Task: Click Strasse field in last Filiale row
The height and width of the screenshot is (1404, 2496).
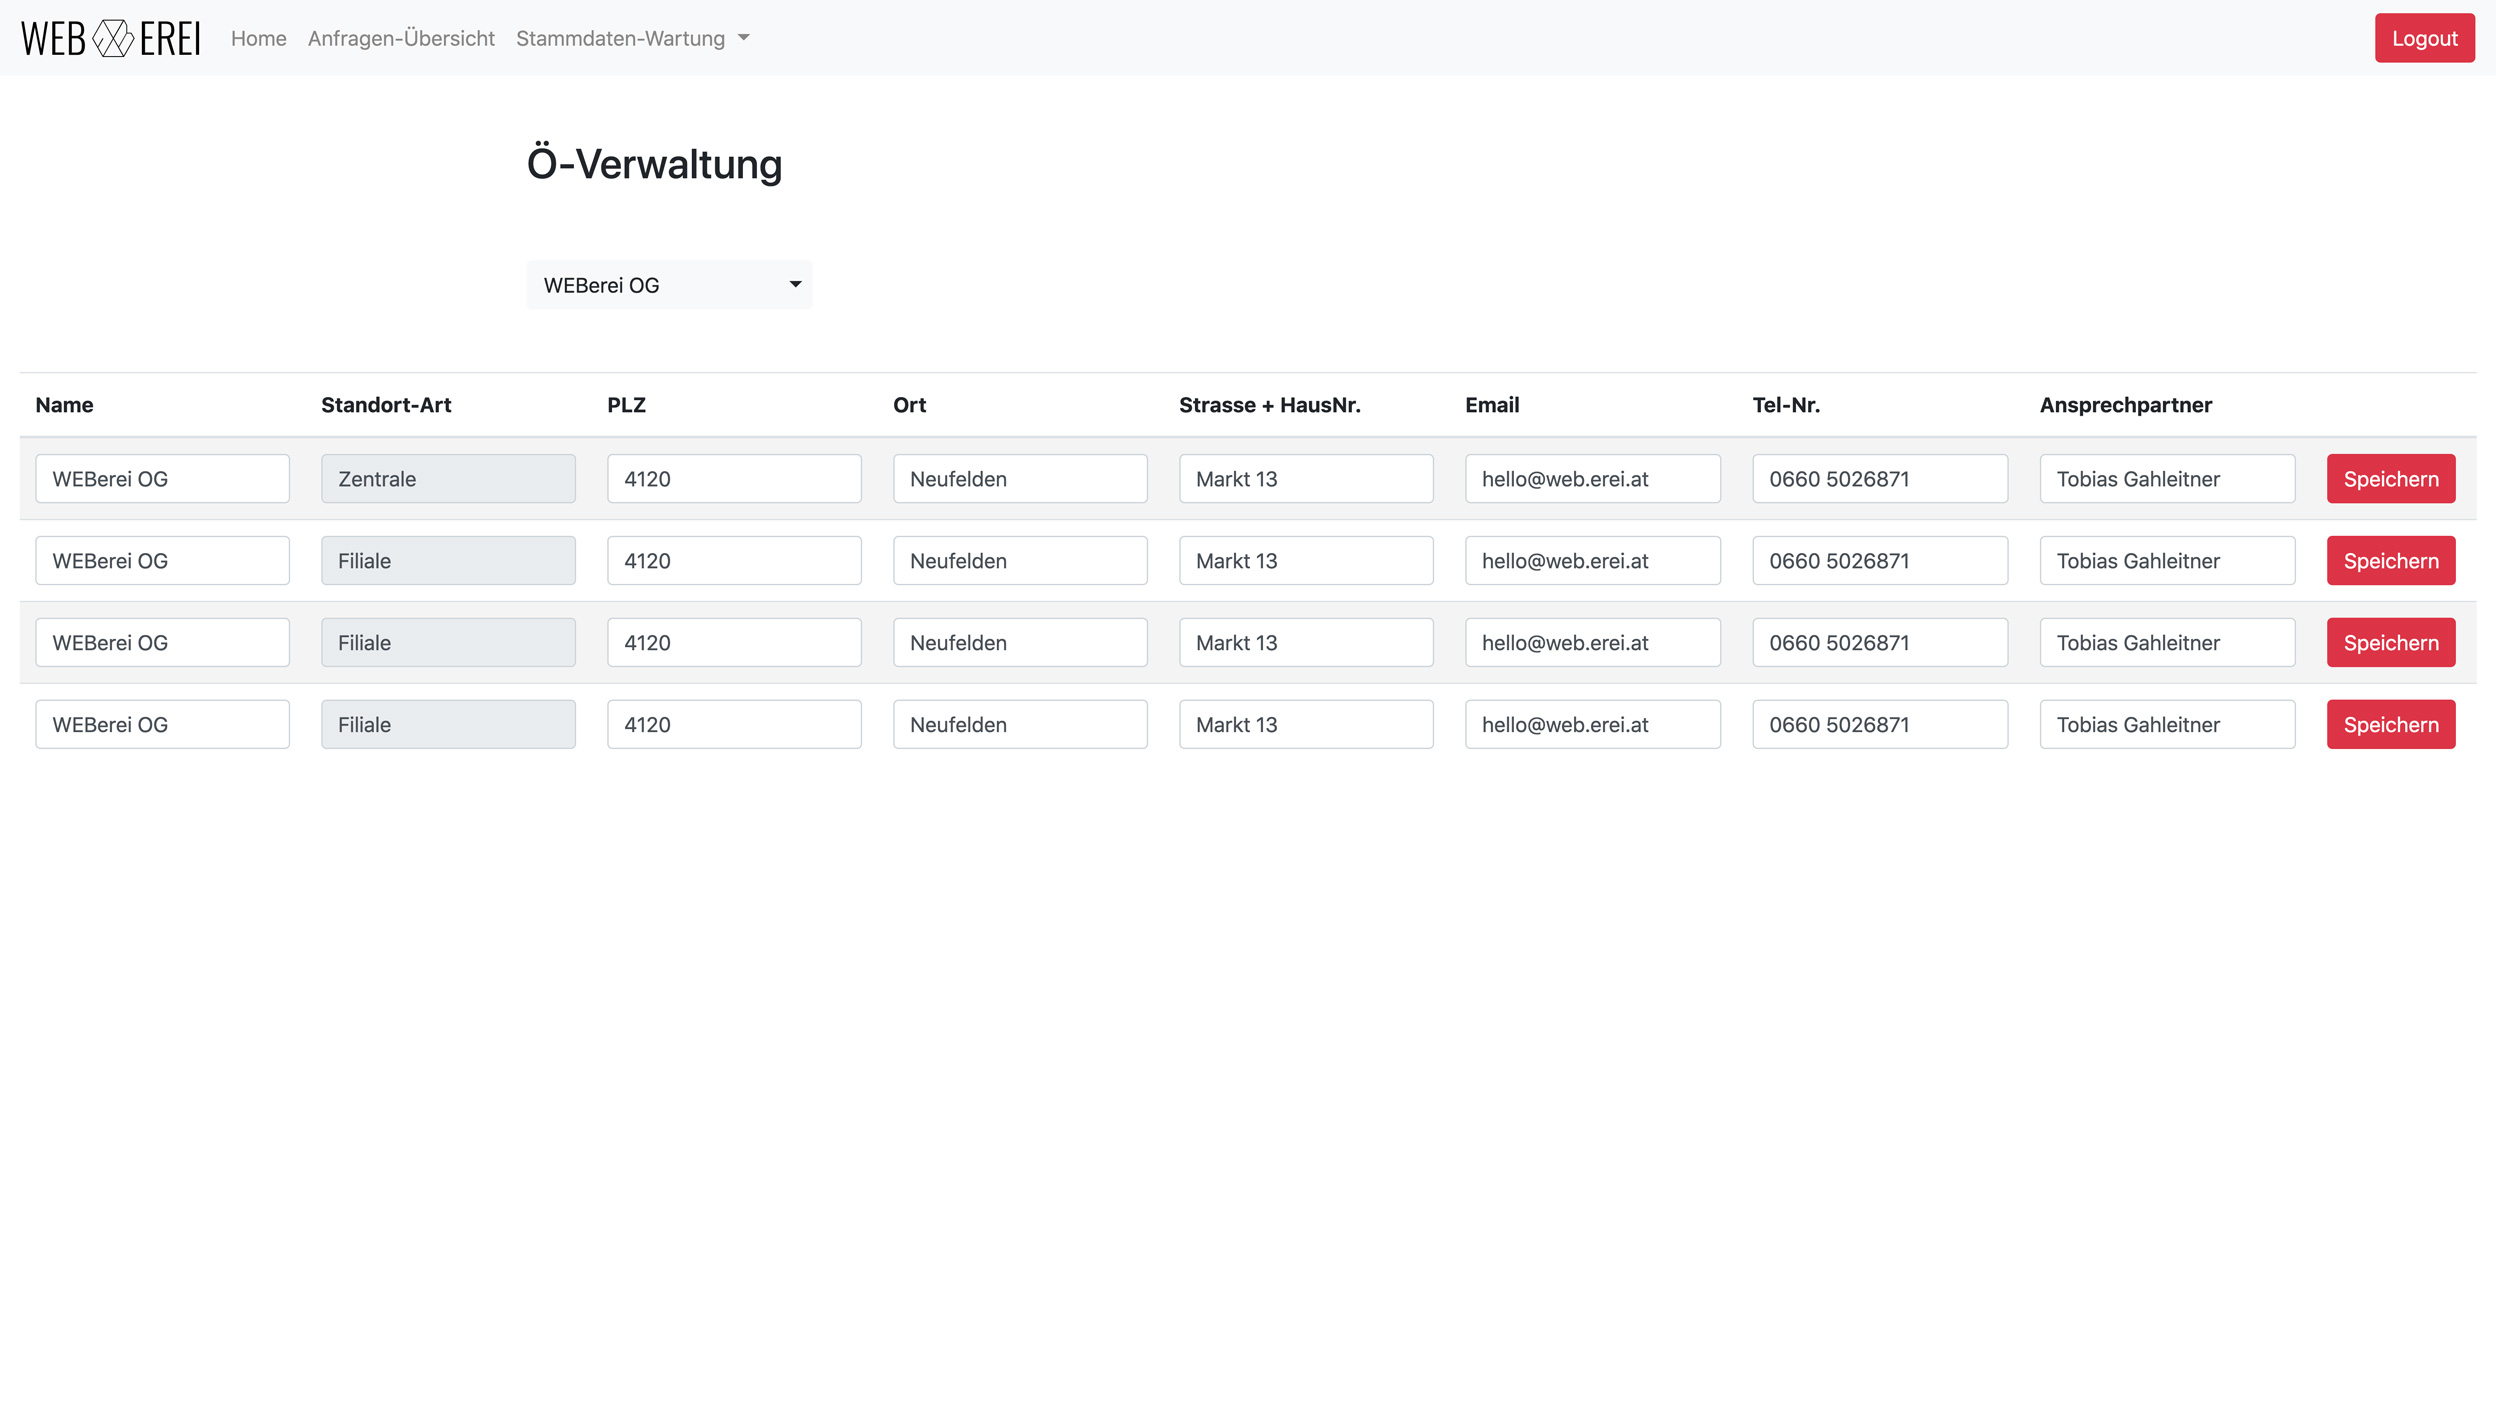Action: (x=1306, y=725)
